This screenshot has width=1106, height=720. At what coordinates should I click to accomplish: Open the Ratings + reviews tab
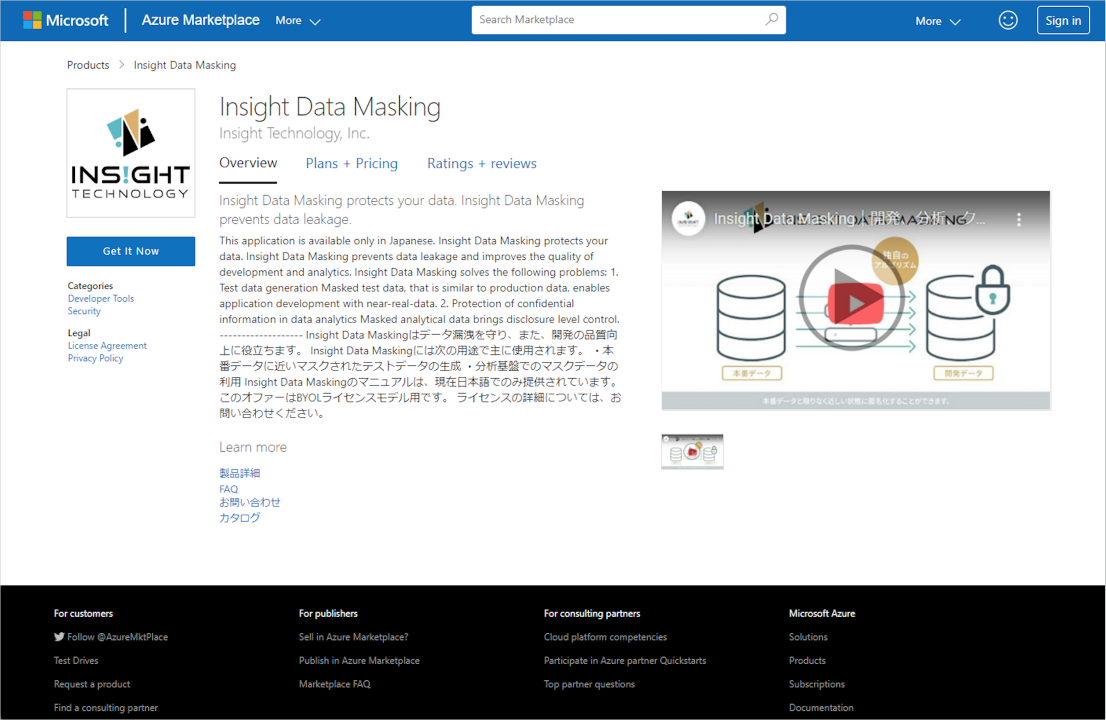point(482,164)
